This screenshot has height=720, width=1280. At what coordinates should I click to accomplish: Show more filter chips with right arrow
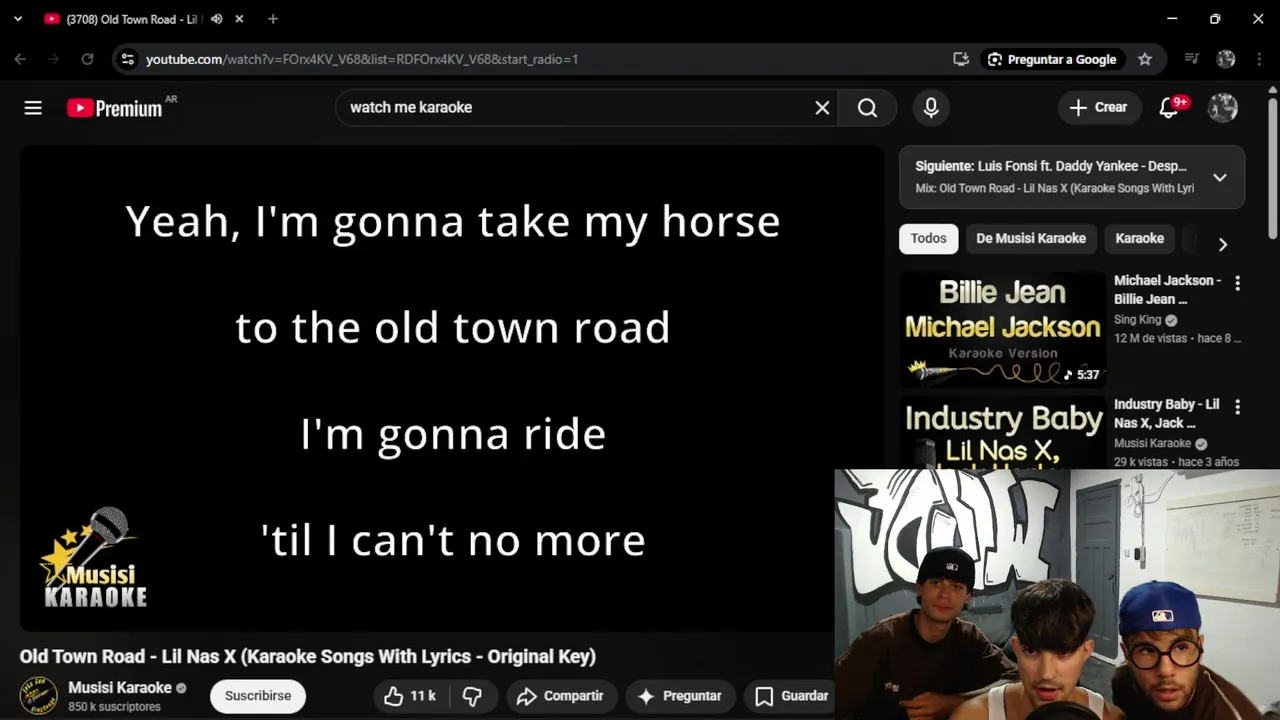(x=1222, y=244)
